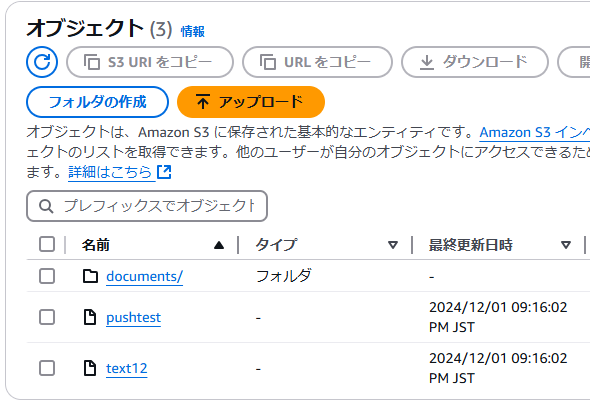Click the folder icon beside documents/
The image size is (590, 404).
[x=90, y=276]
